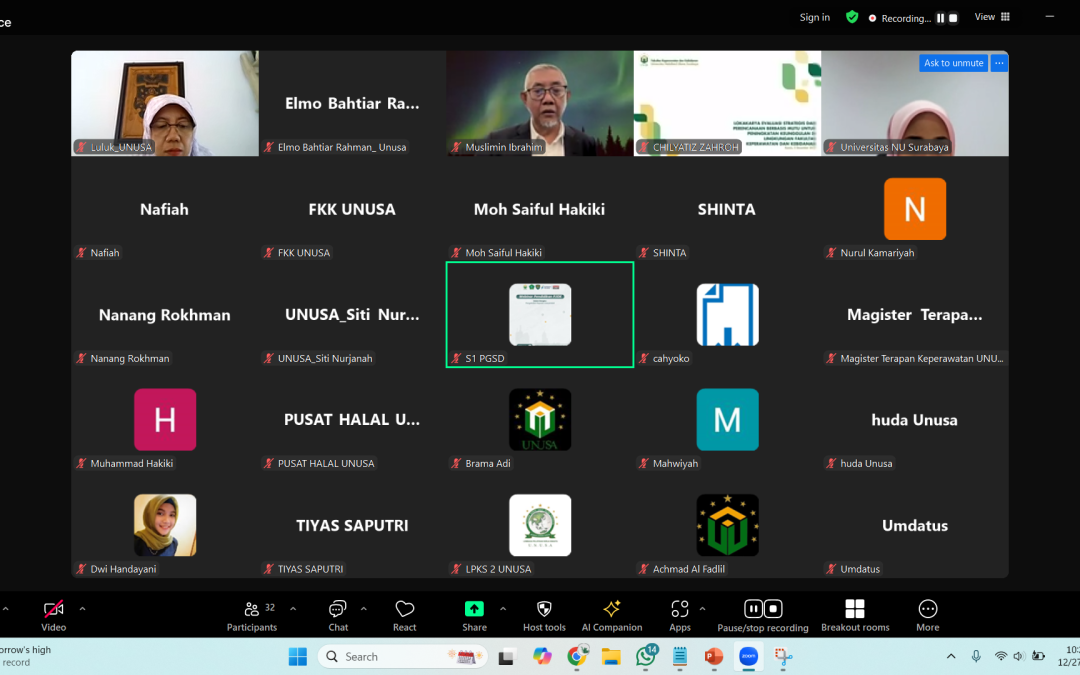Open the three-dot menu on Universitas NU Surabaya tile

pos(999,63)
